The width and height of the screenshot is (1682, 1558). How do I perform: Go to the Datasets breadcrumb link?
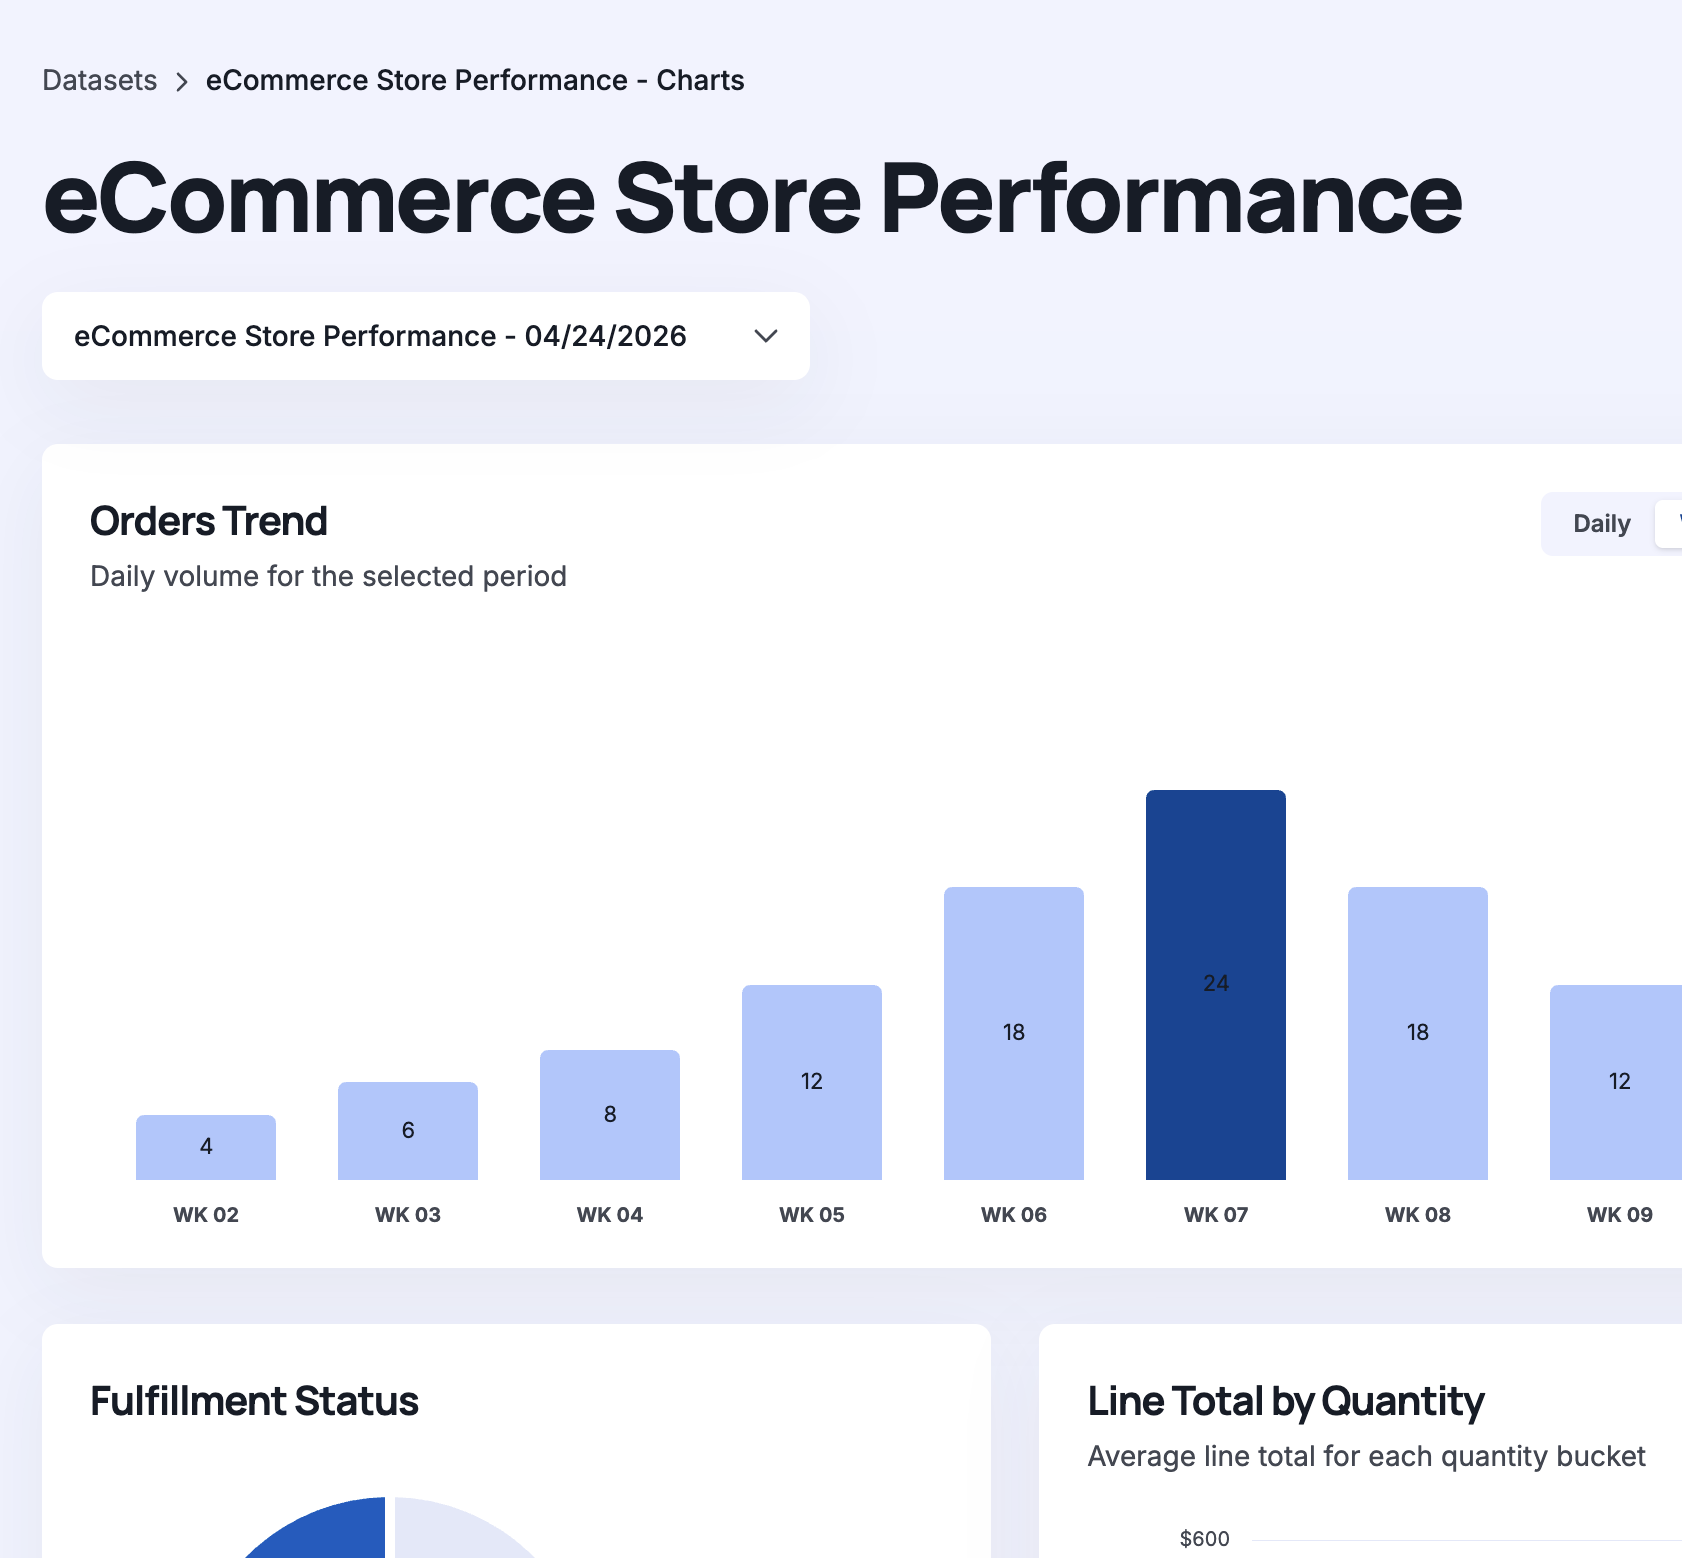click(x=99, y=80)
